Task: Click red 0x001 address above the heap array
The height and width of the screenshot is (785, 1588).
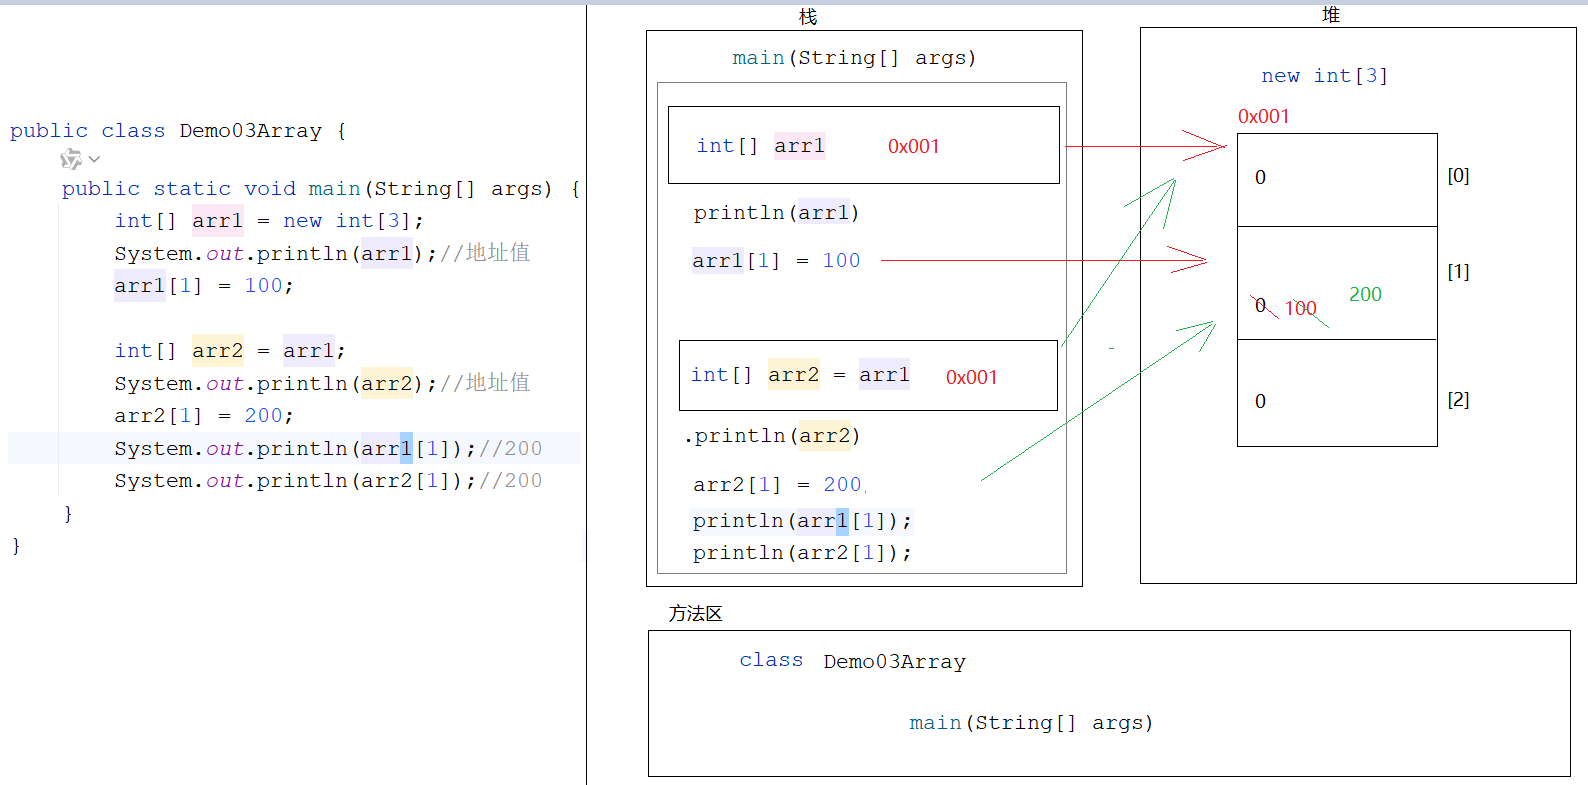Action: point(1263,116)
